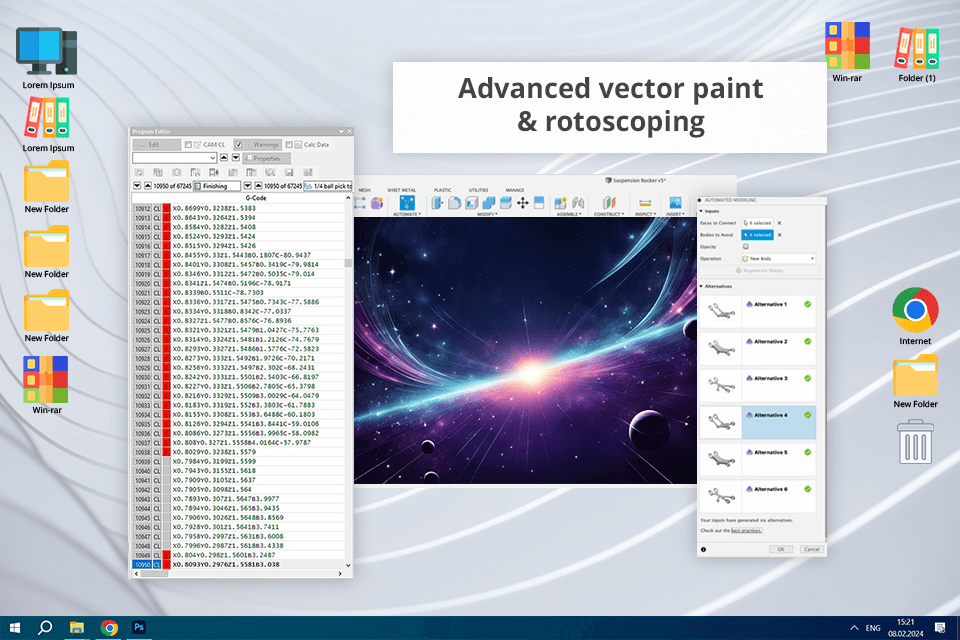
Task: Click the horizontal scrollbar thumb in Program Editor
Action: point(154,574)
